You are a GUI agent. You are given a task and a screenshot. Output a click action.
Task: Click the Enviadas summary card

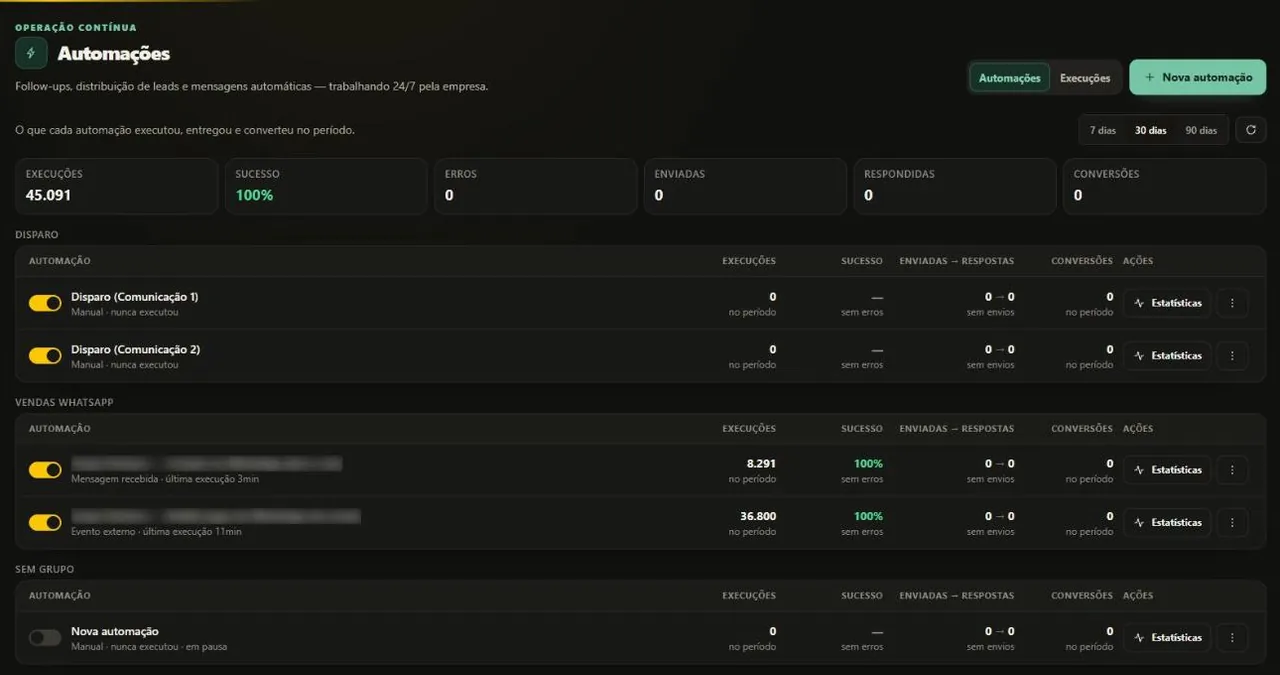tap(745, 186)
